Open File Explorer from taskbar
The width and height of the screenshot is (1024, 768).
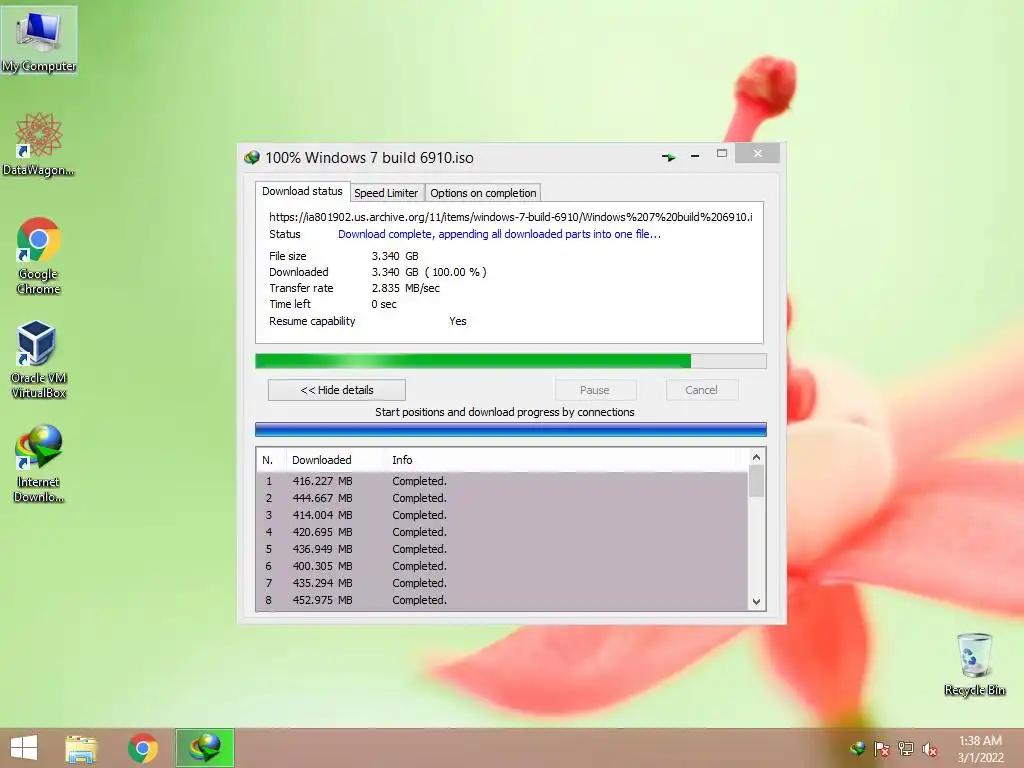82,748
